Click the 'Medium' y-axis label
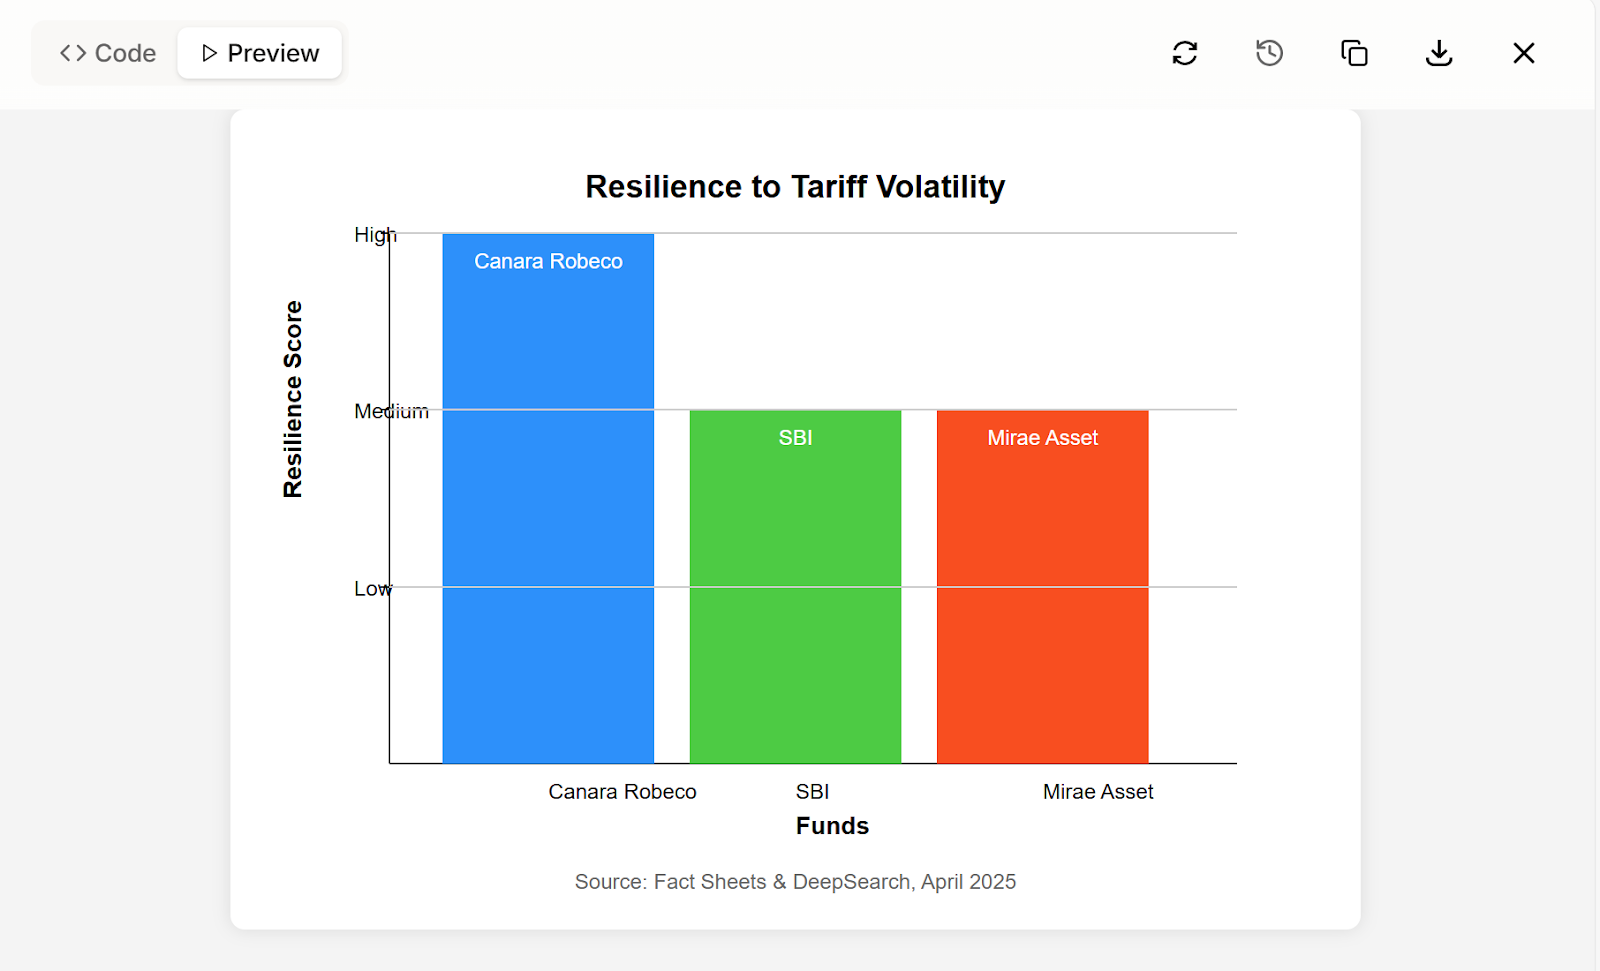 [391, 411]
